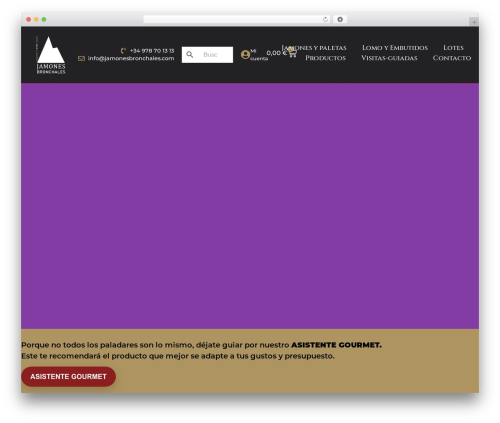Focus the Buscar search field
This screenshot has width=500, height=423.
click(207, 55)
